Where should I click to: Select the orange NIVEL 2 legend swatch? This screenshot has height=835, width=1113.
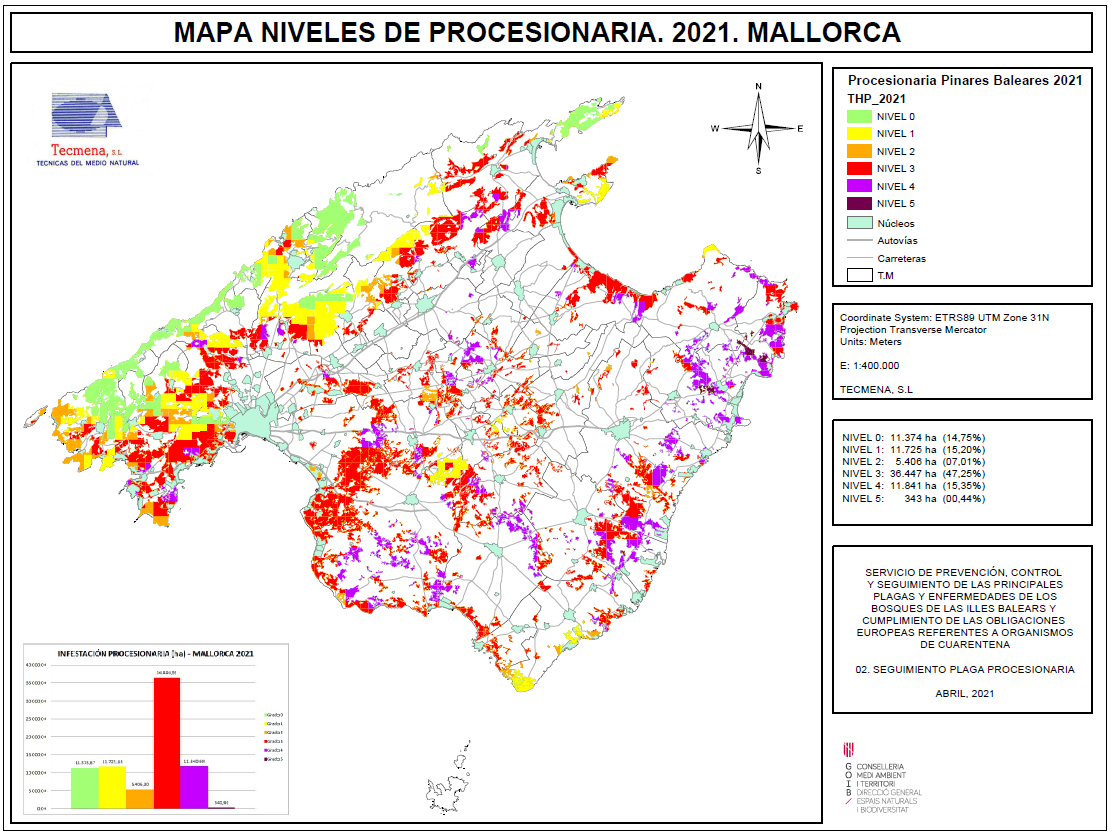click(x=859, y=152)
